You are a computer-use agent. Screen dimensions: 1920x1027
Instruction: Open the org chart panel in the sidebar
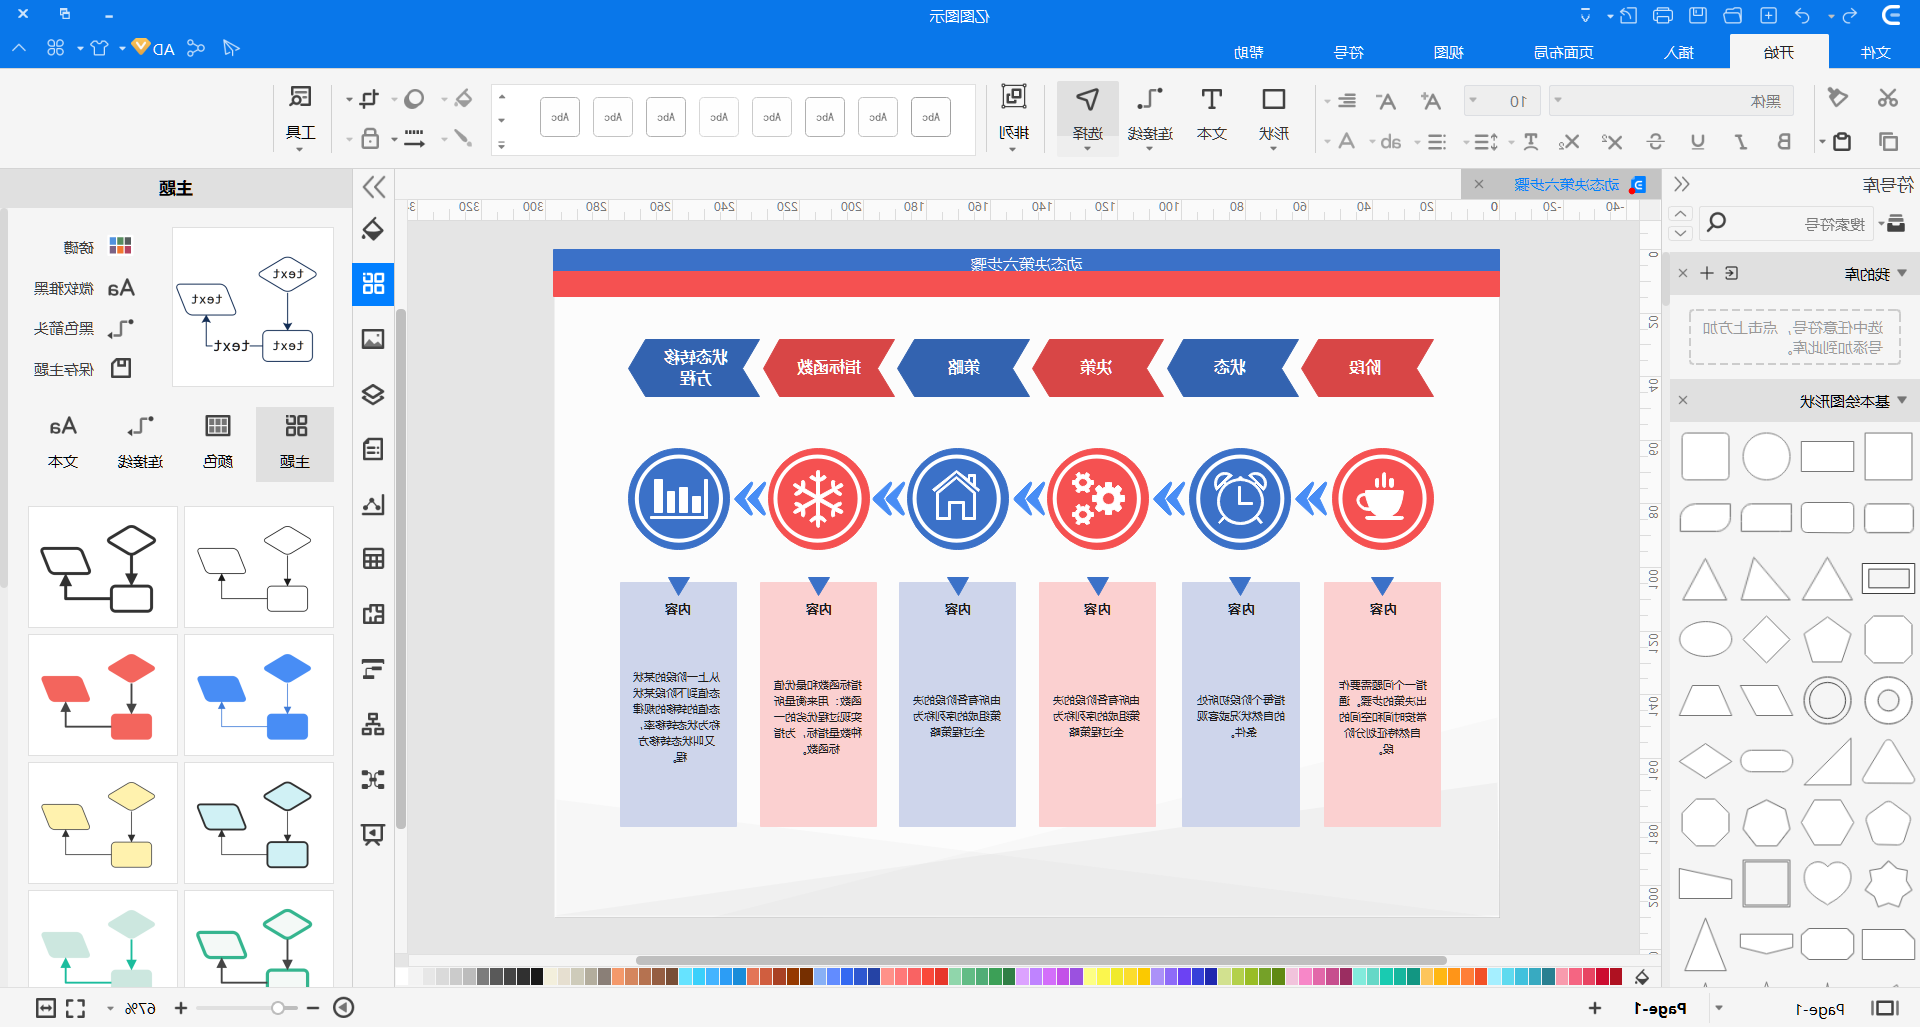(373, 724)
